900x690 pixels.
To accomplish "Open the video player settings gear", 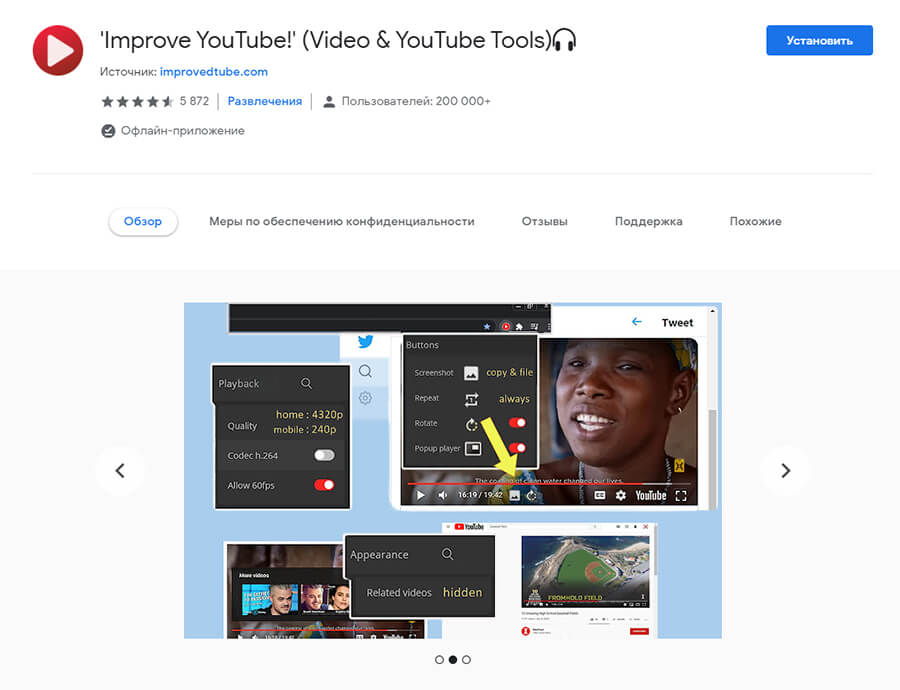I will point(621,495).
